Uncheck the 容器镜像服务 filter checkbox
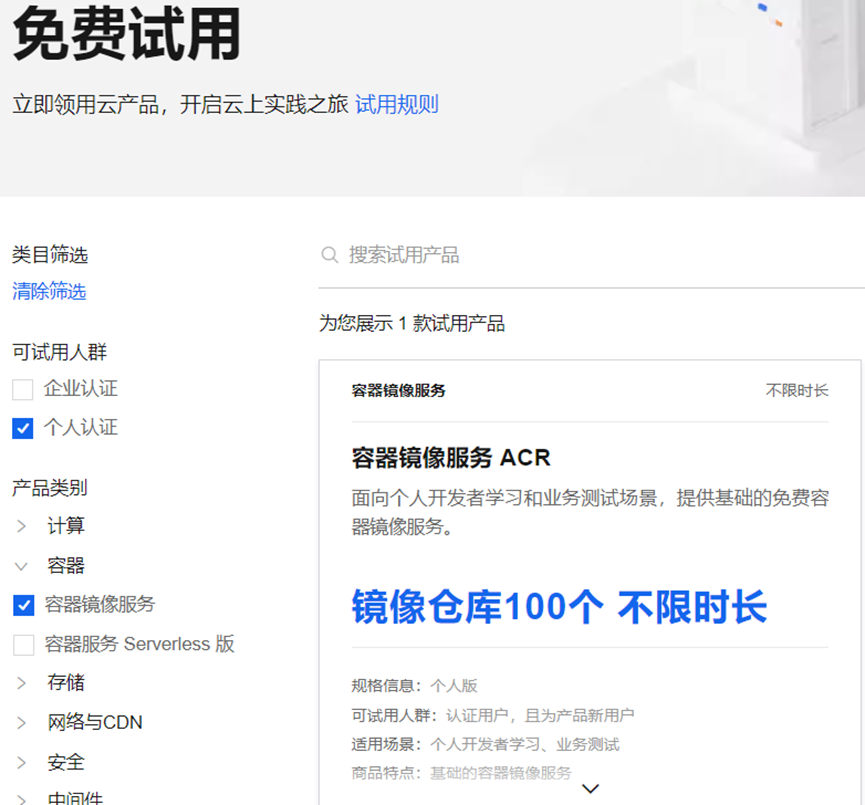This screenshot has width=865, height=805. tap(24, 605)
